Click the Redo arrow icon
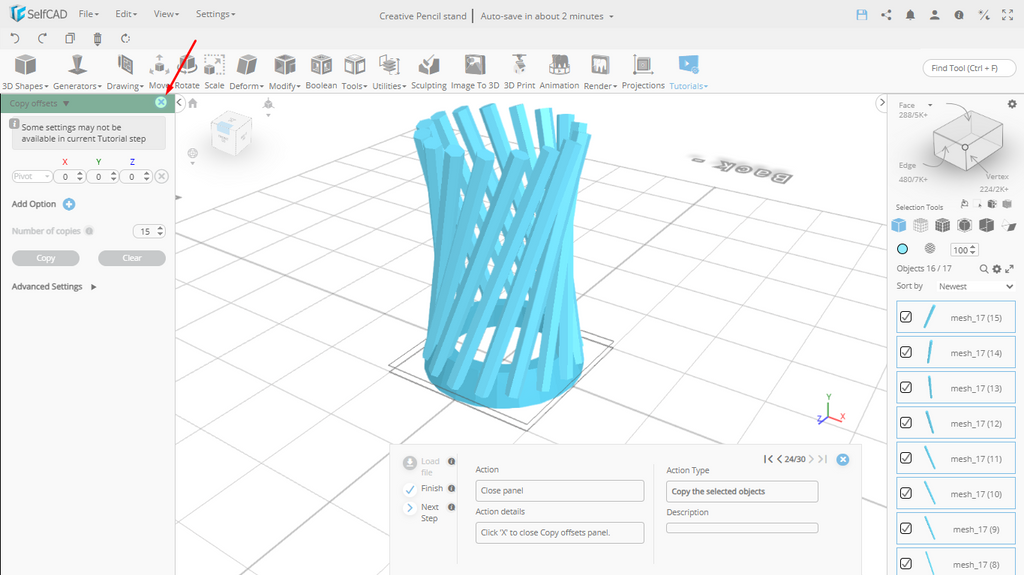This screenshot has width=1024, height=575. [x=42, y=39]
